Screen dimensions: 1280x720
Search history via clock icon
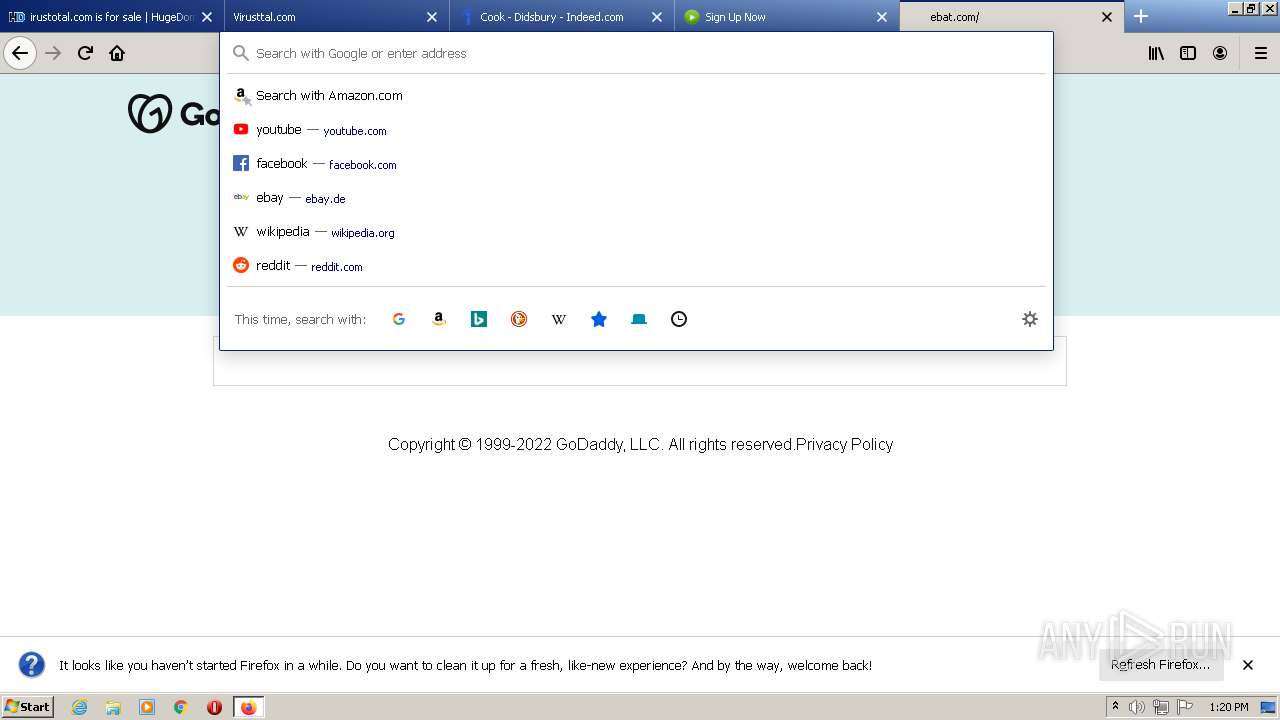click(679, 319)
